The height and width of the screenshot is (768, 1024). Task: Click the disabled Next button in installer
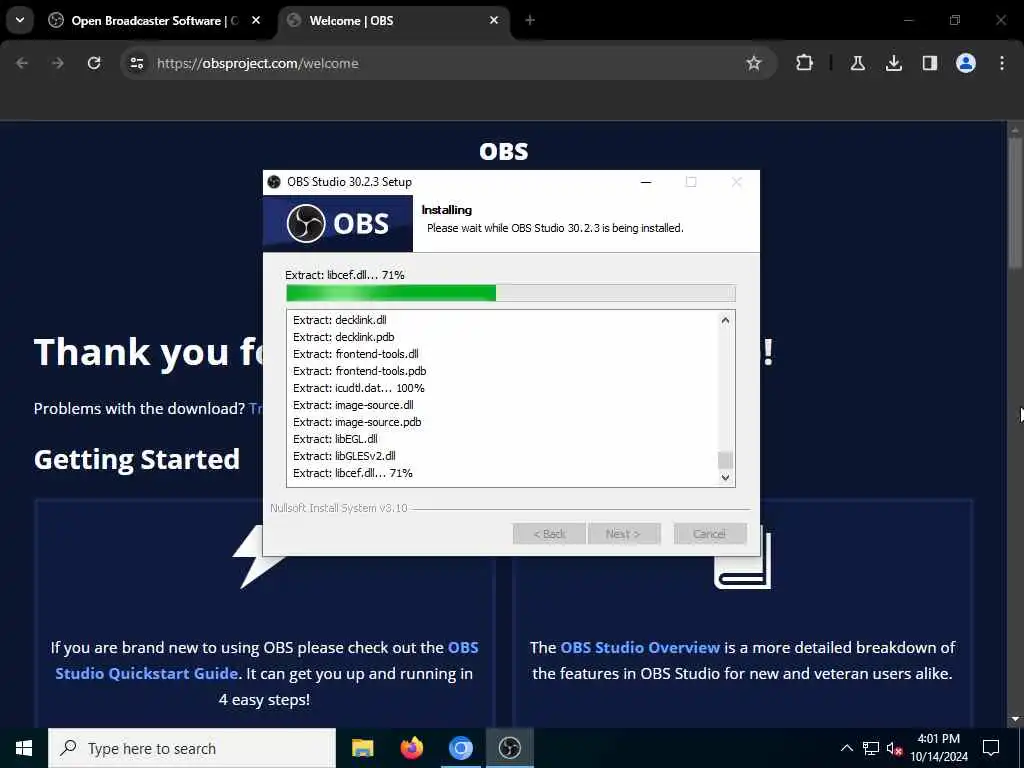click(x=624, y=534)
